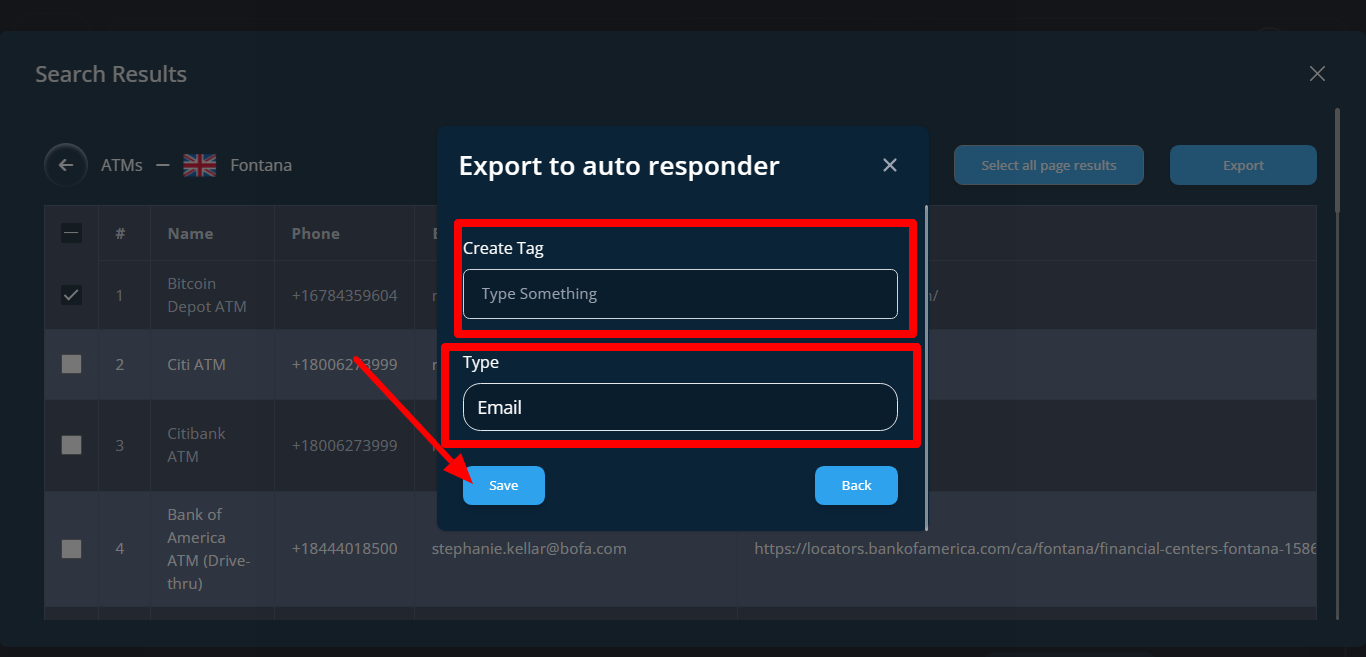
Task: Tick the Bank of America ATM checkbox
Action: (x=71, y=548)
